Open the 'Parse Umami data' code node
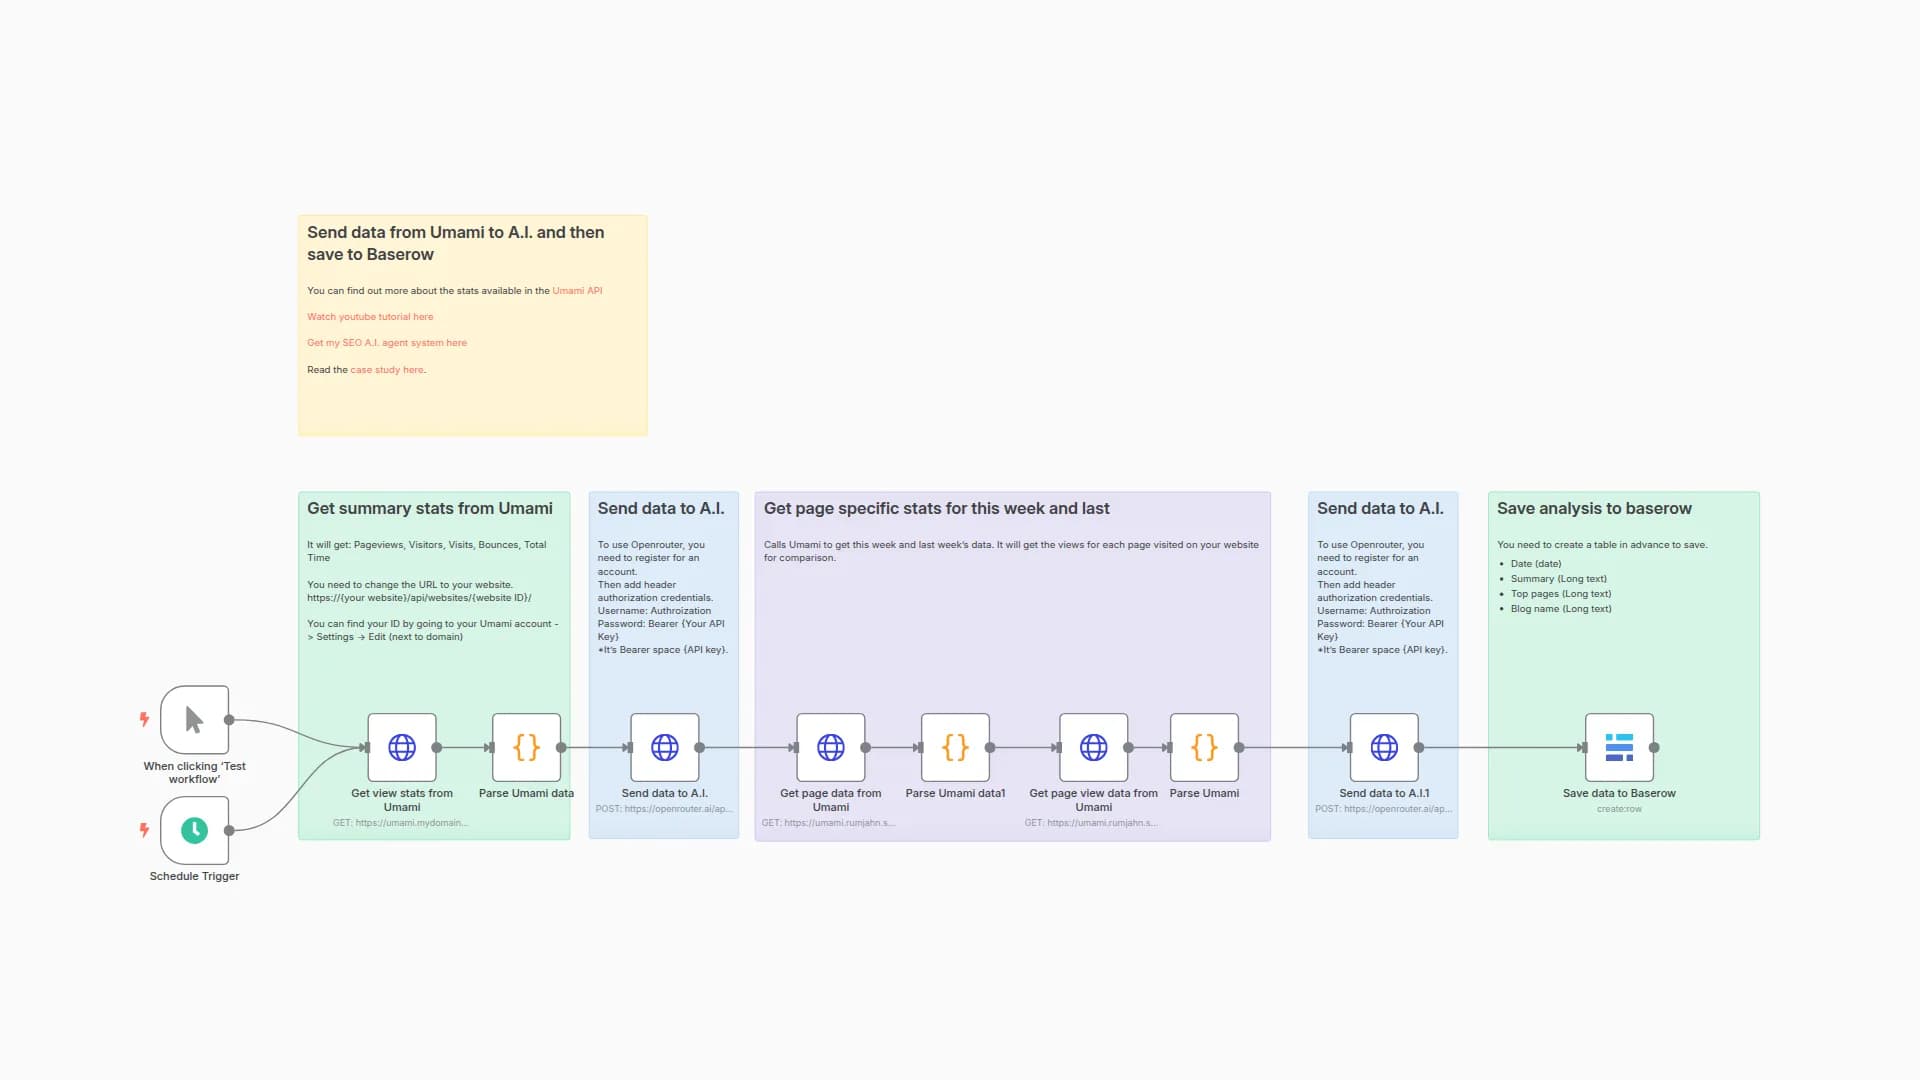This screenshot has width=1920, height=1080. pos(527,747)
